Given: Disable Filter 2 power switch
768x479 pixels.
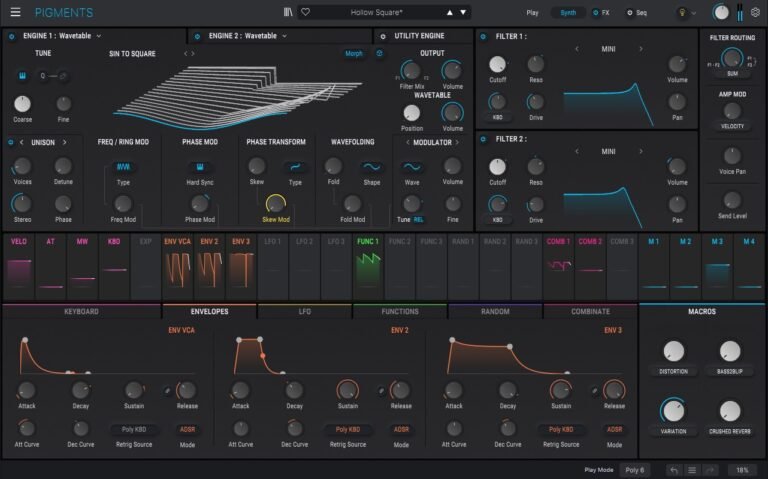Looking at the screenshot, I should 483,140.
